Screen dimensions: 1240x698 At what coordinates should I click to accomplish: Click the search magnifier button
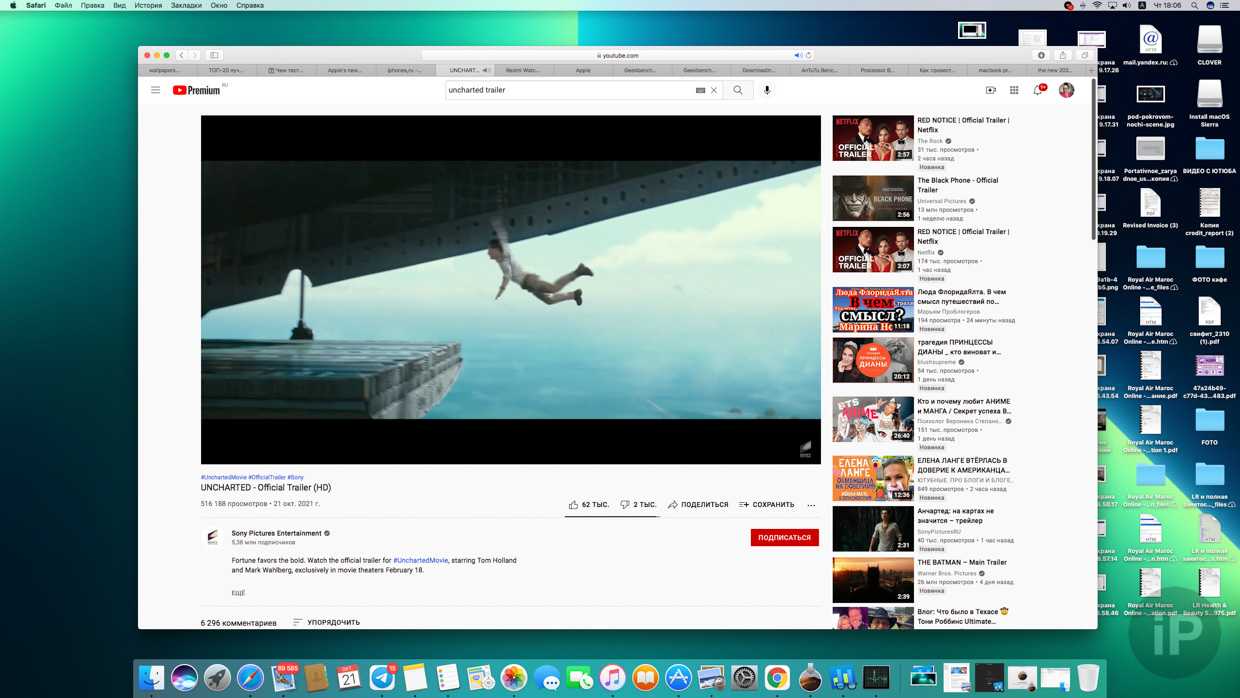pyautogui.click(x=738, y=90)
